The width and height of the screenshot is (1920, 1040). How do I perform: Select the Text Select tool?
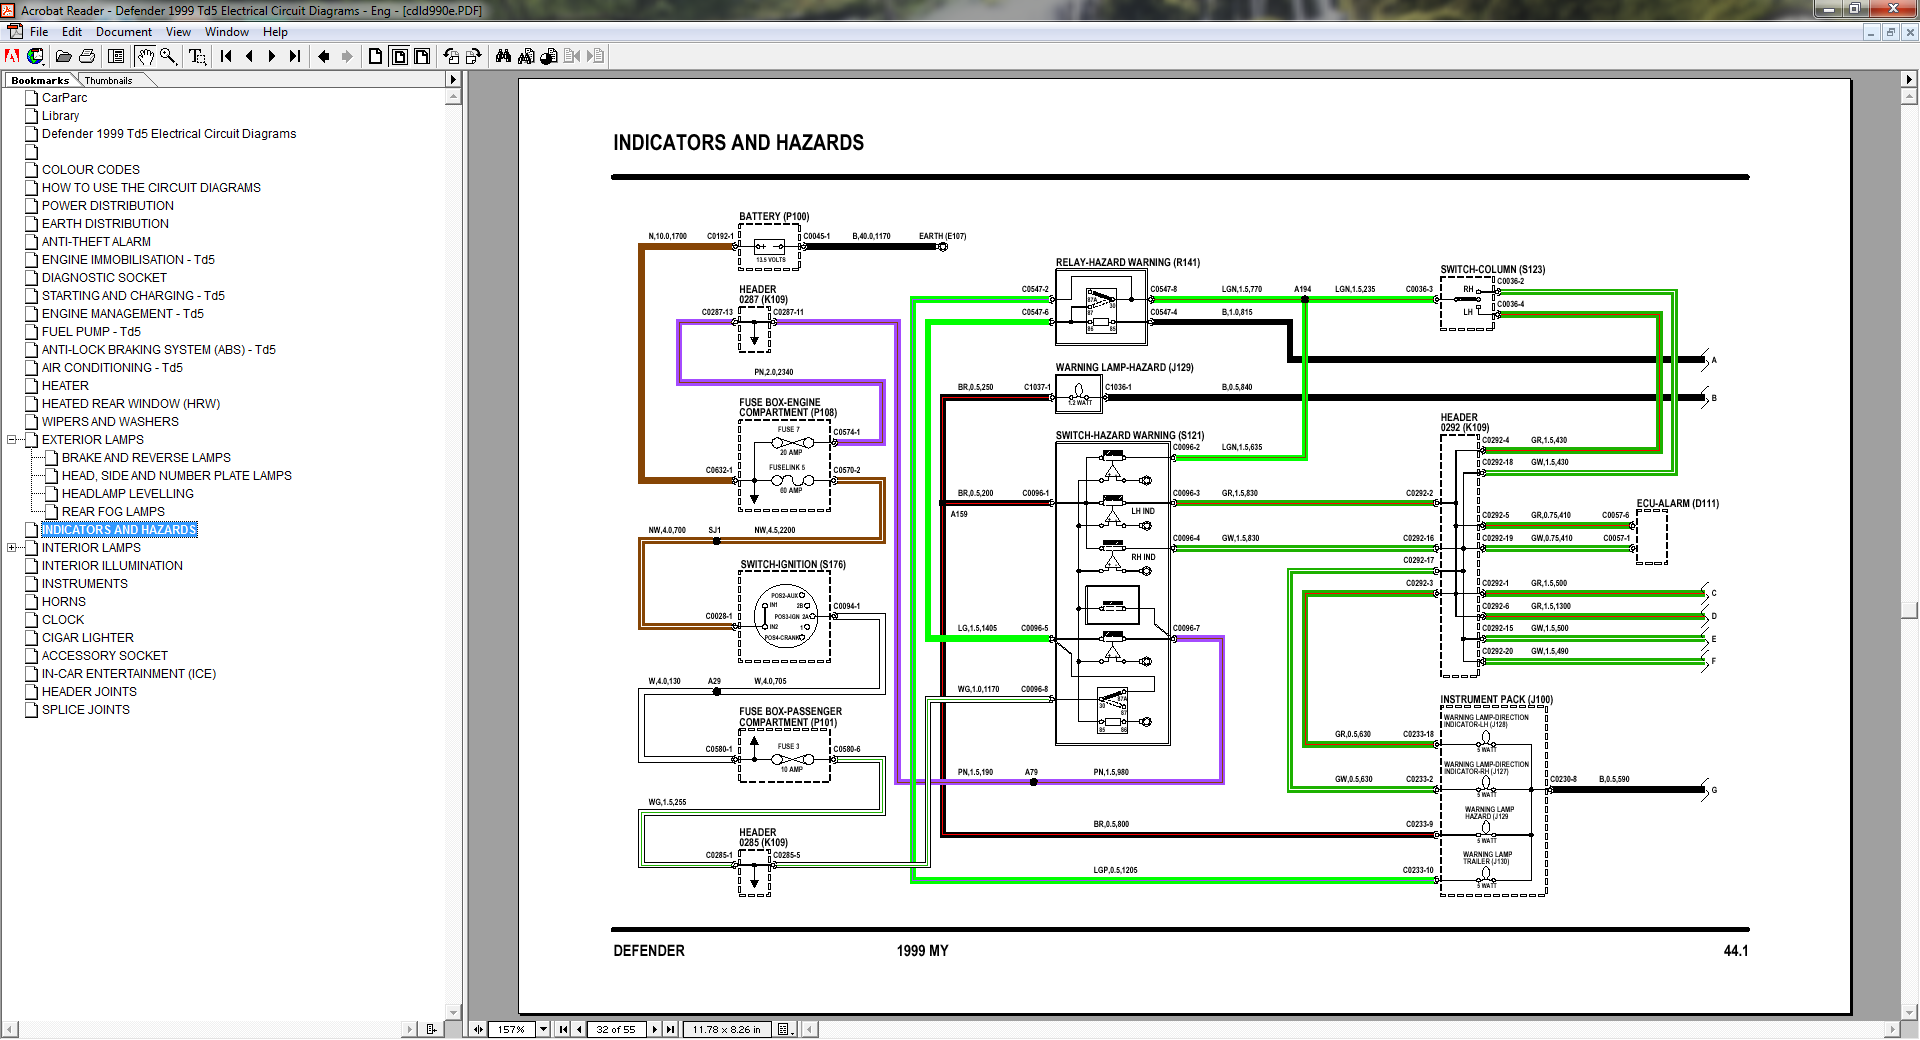[197, 56]
